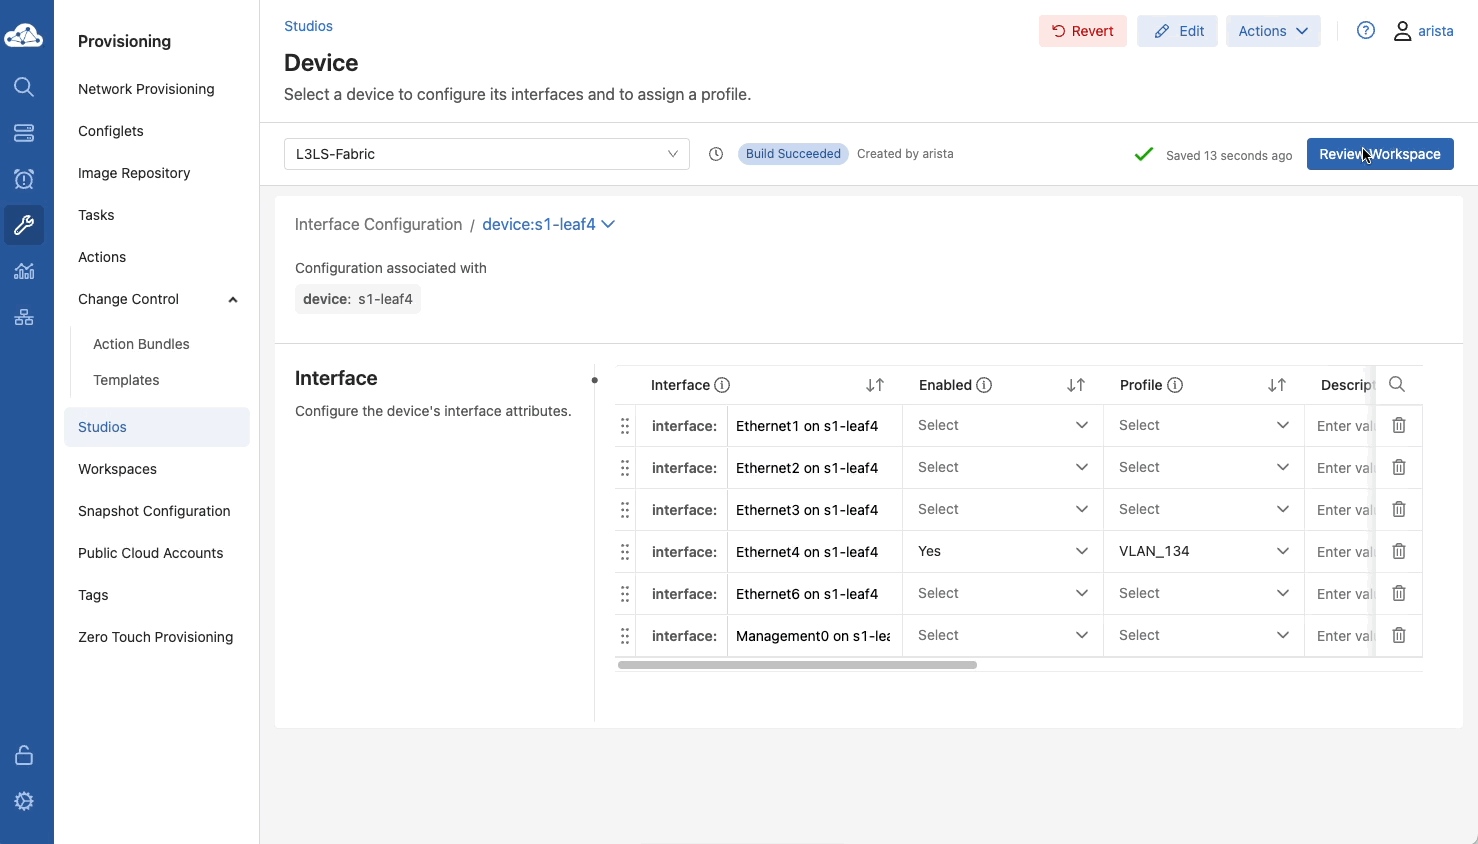Click the settings gear icon in sidebar
1478x844 pixels.
[24, 801]
